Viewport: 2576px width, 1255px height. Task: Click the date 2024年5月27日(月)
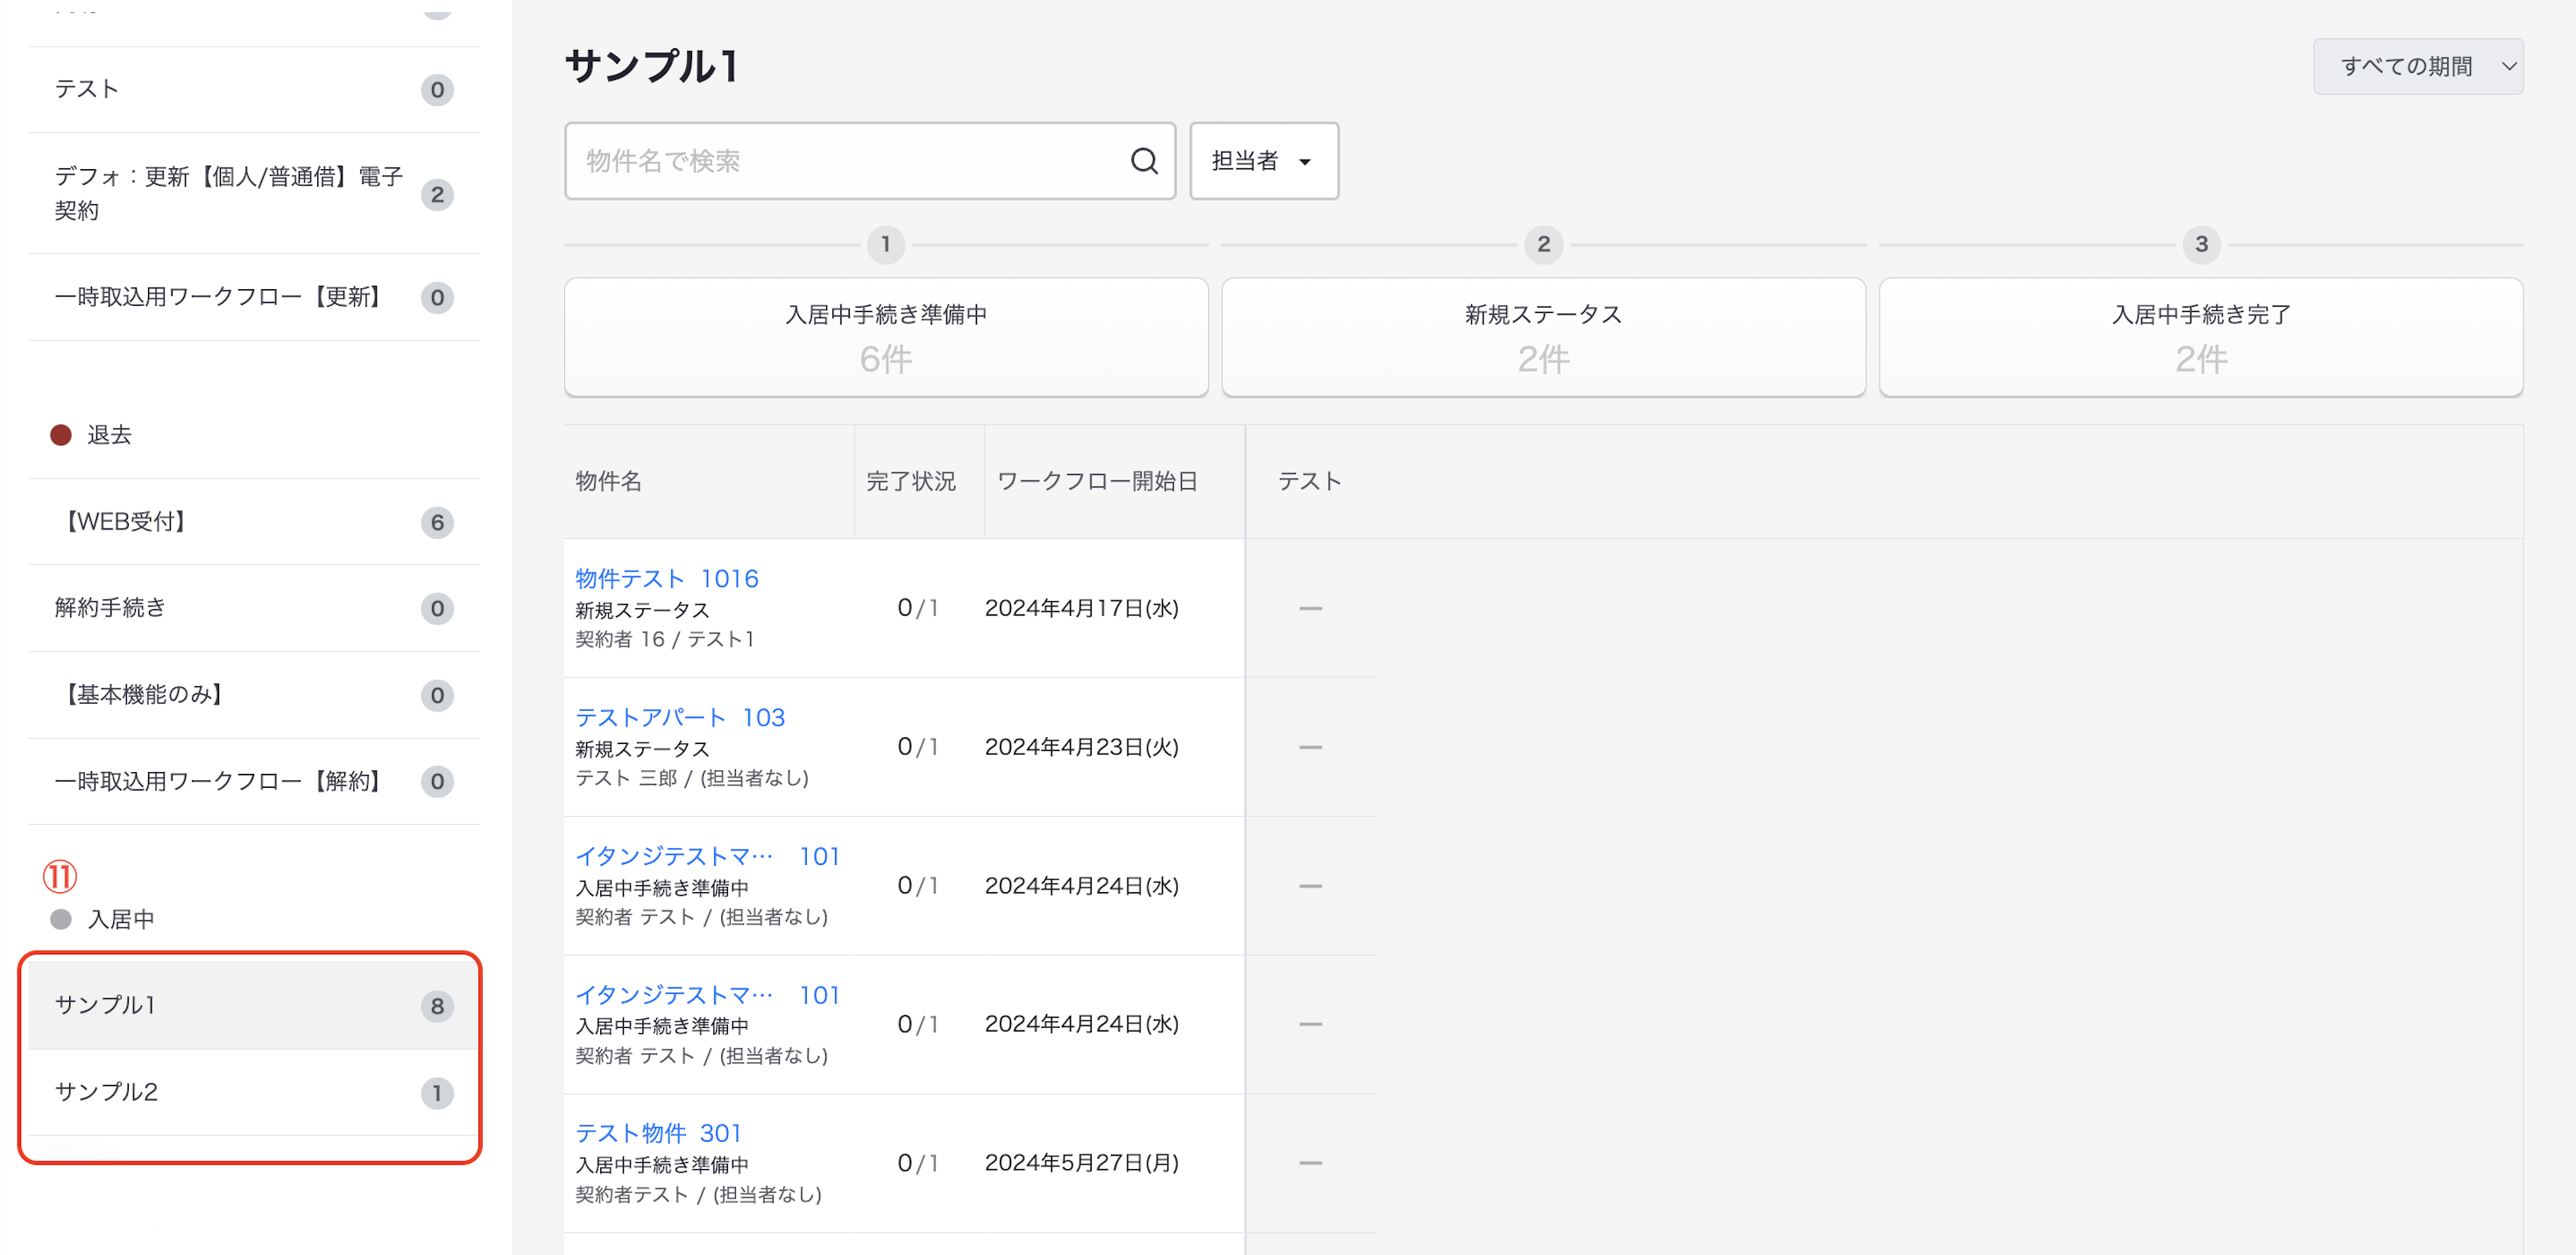(x=1081, y=1162)
